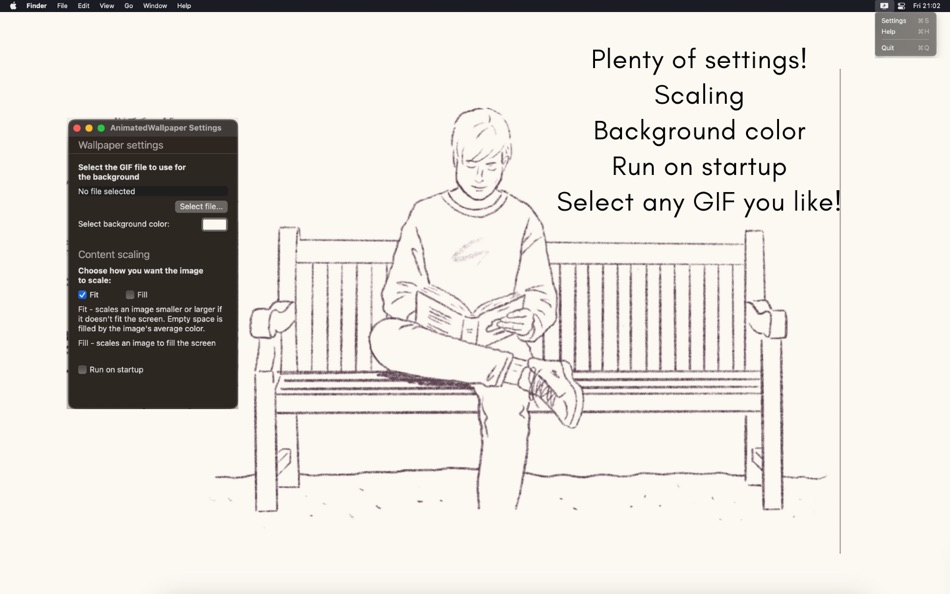Click the 'Content scaling' heading

tap(114, 255)
